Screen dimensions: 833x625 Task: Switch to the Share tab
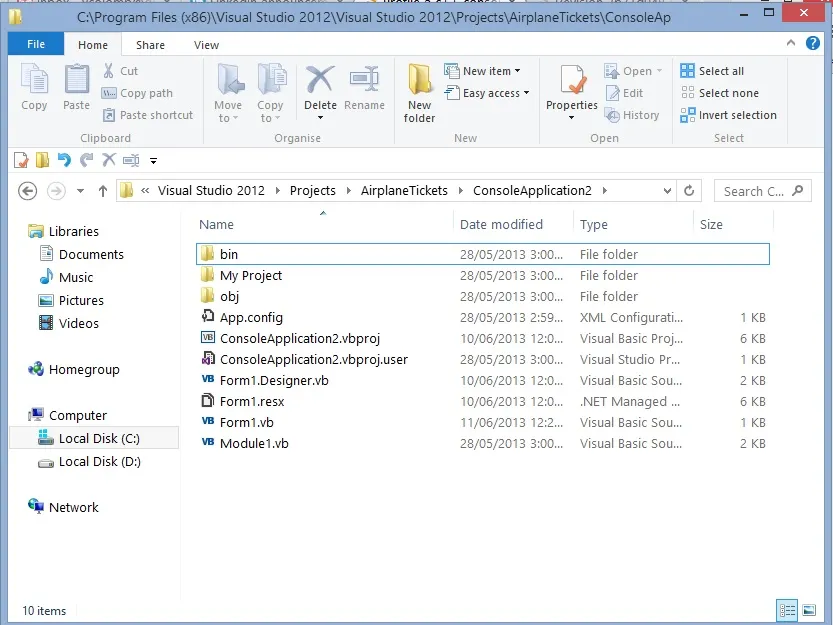click(x=150, y=45)
